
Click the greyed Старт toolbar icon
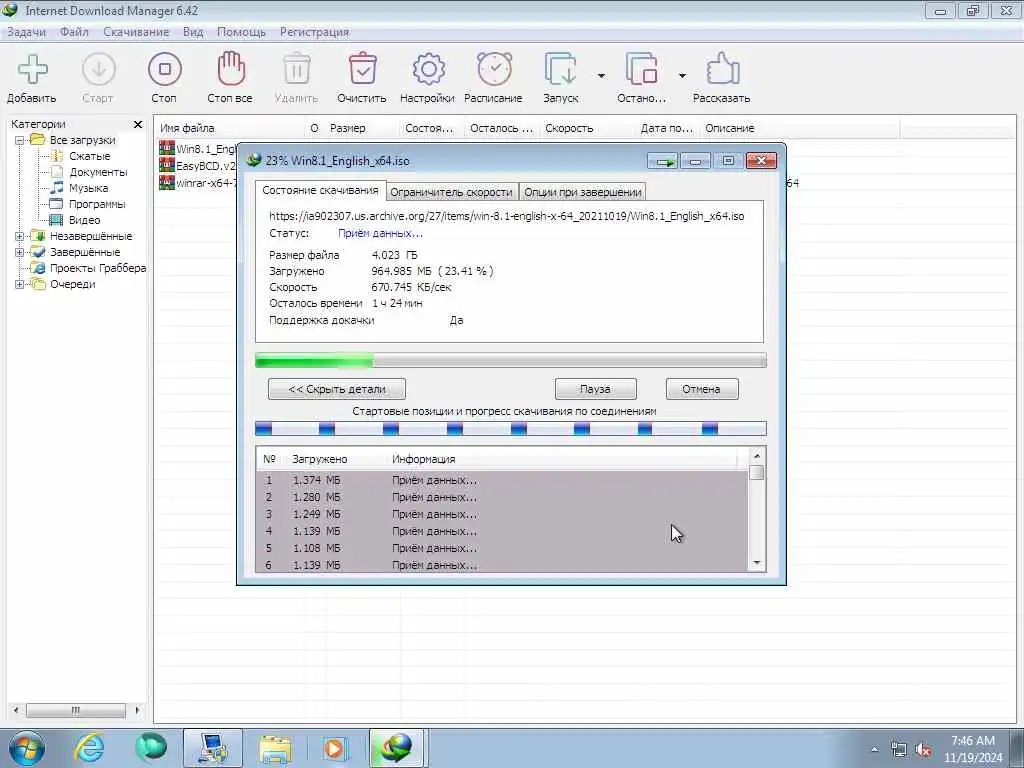click(99, 69)
